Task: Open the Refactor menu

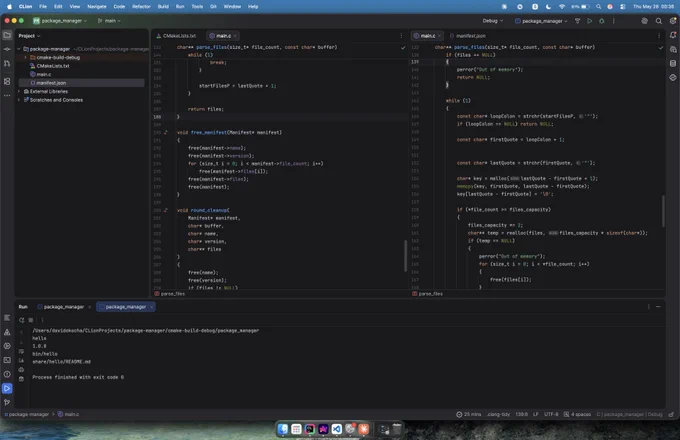Action: 141,7
